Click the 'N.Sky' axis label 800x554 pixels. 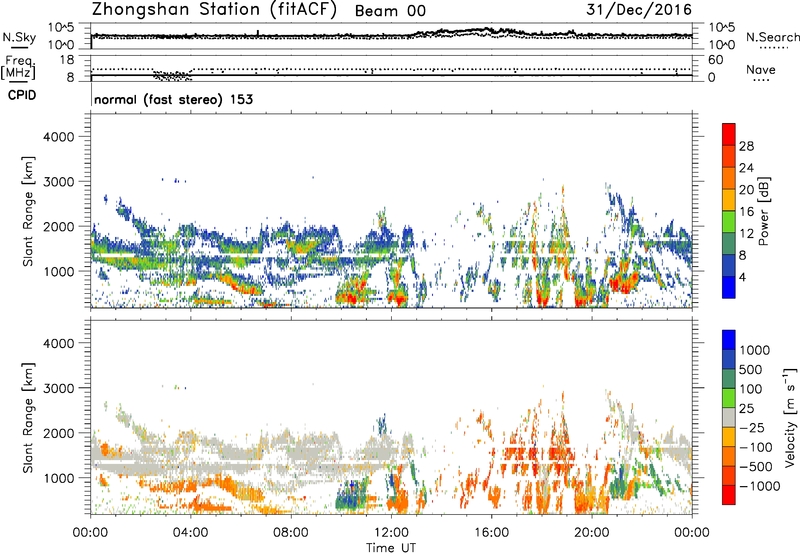click(x=19, y=37)
